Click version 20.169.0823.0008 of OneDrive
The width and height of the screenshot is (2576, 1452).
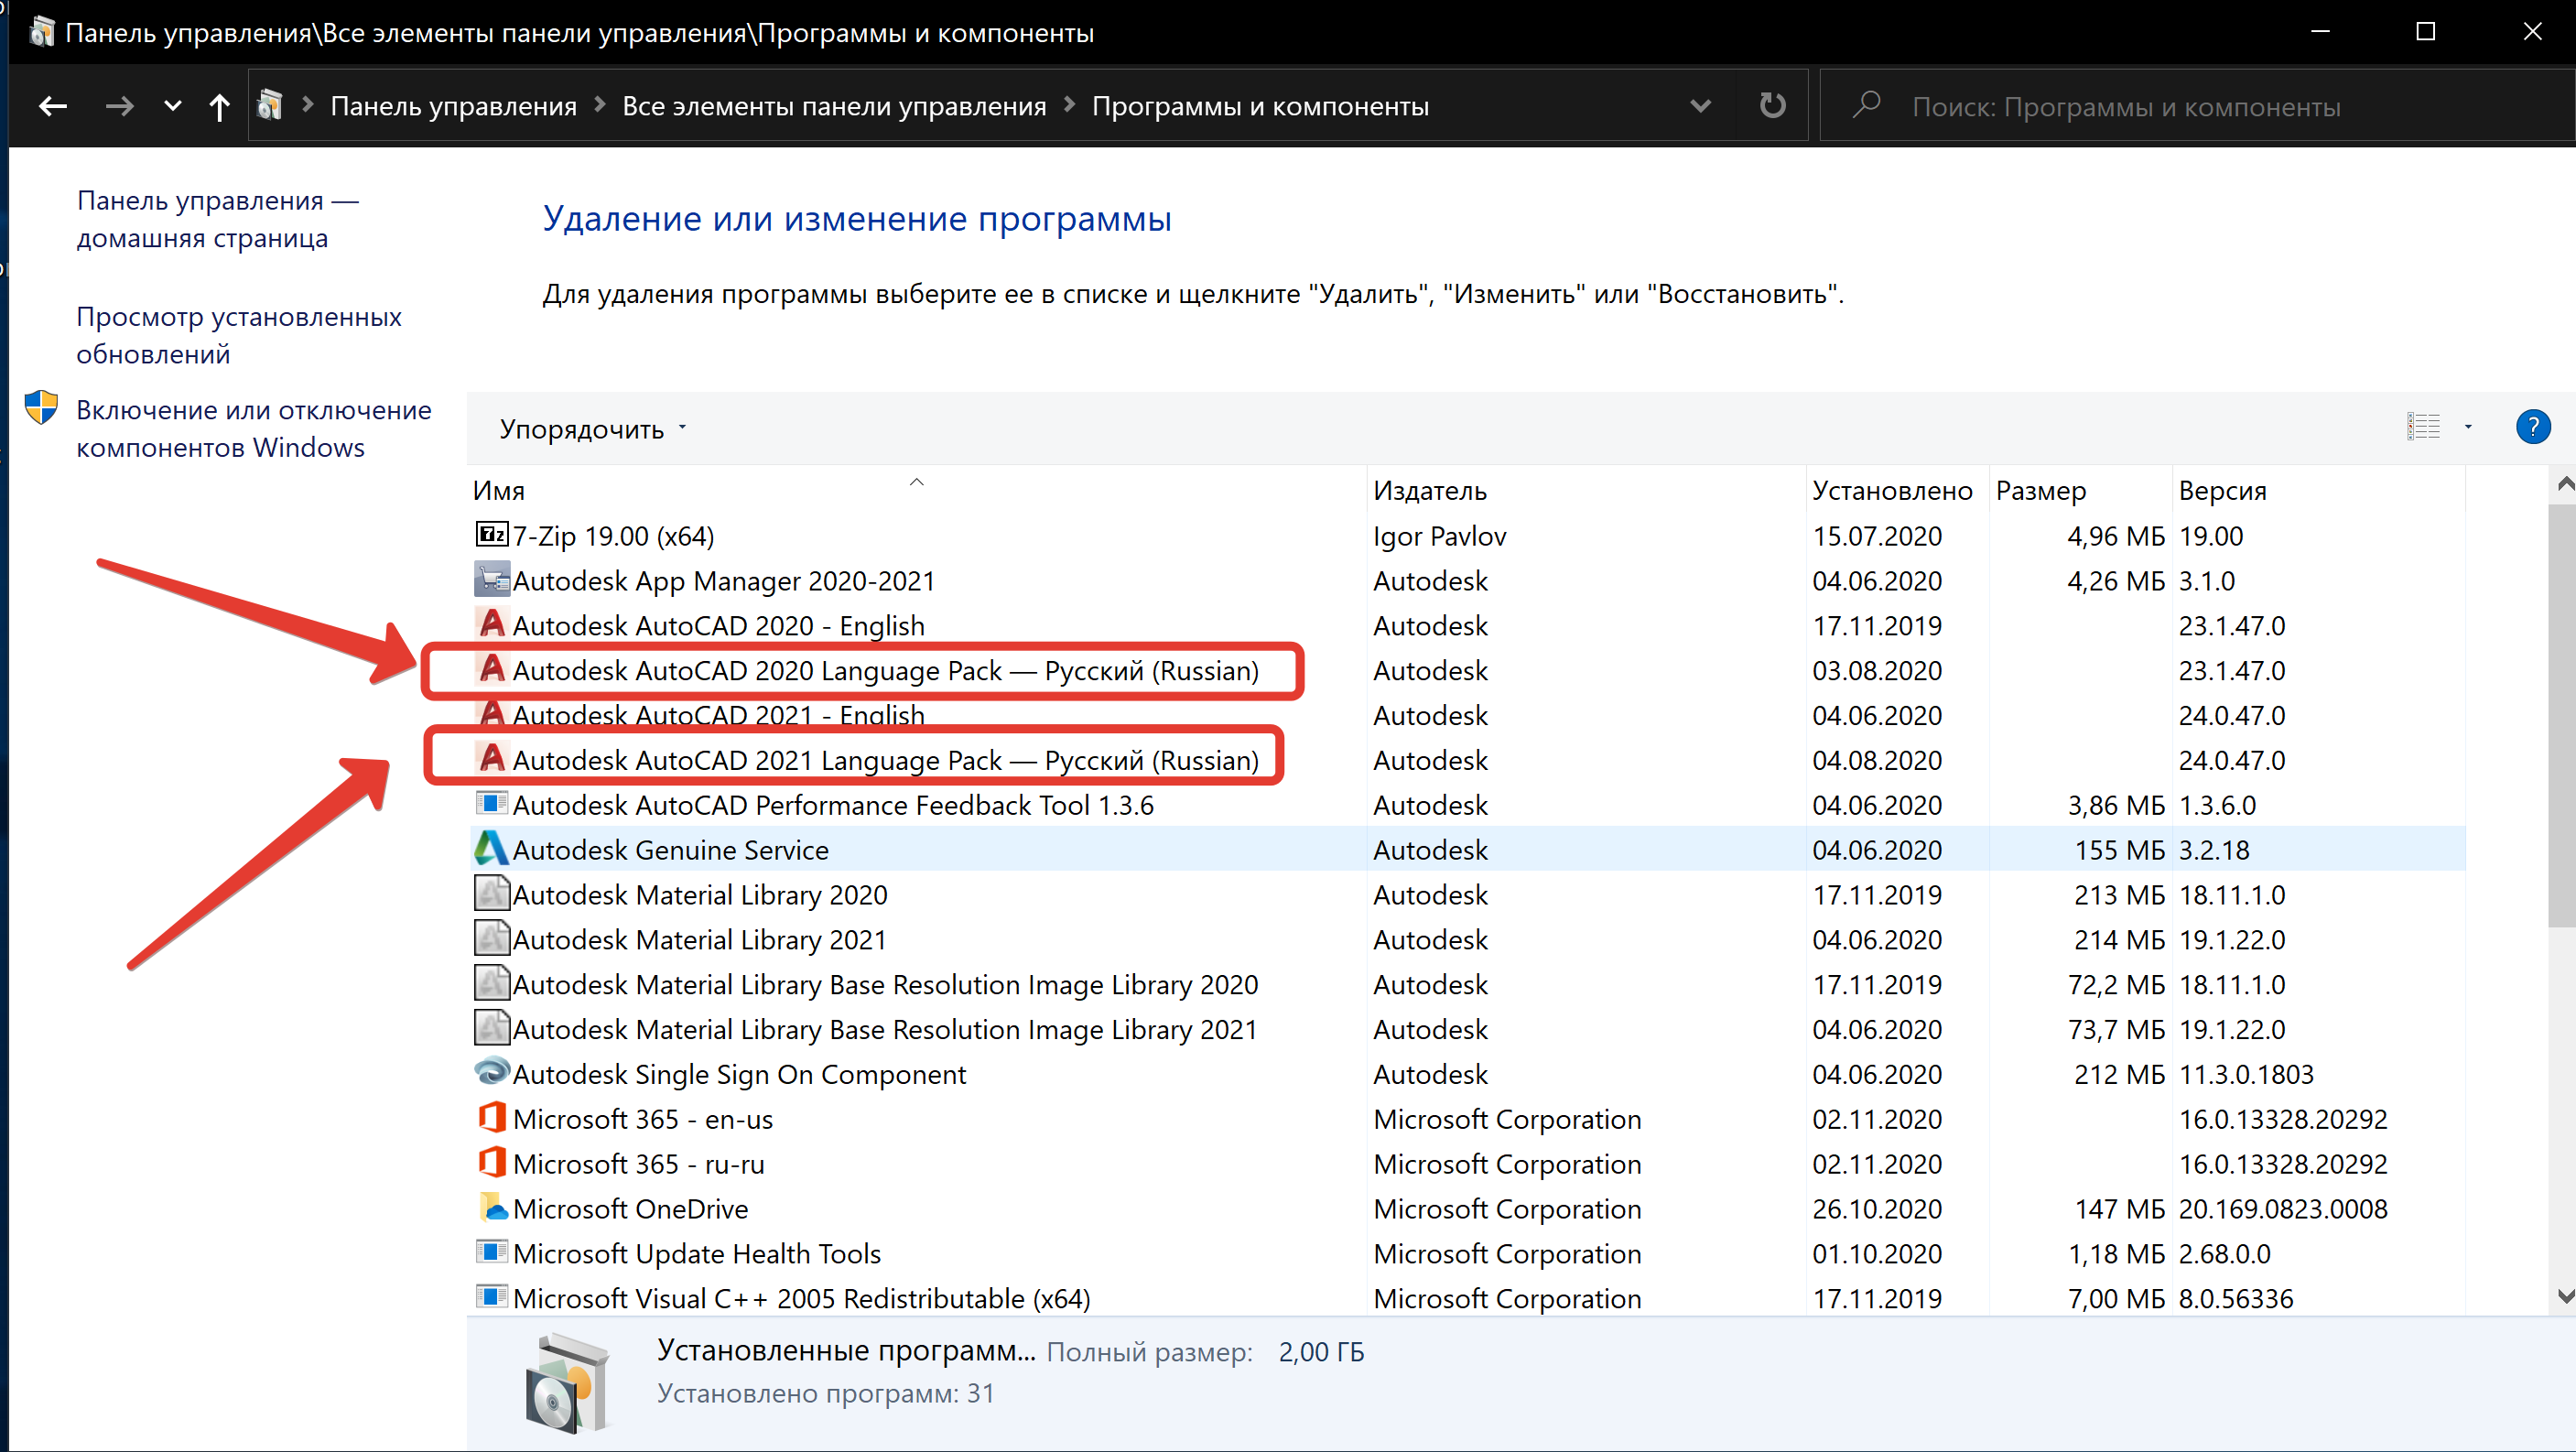(2283, 1209)
